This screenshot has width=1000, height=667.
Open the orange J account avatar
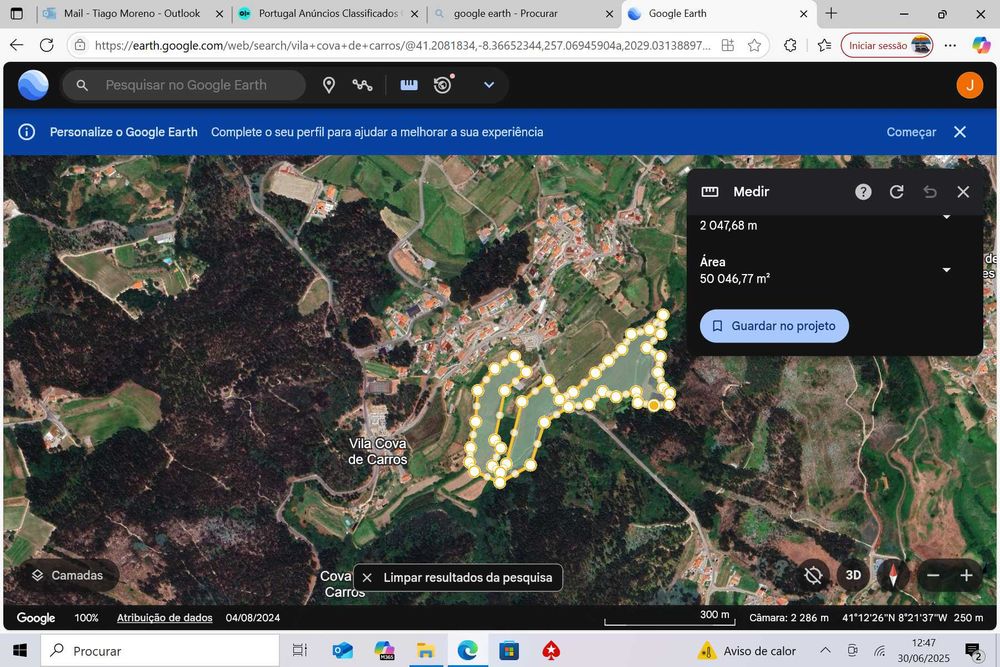[969, 85]
